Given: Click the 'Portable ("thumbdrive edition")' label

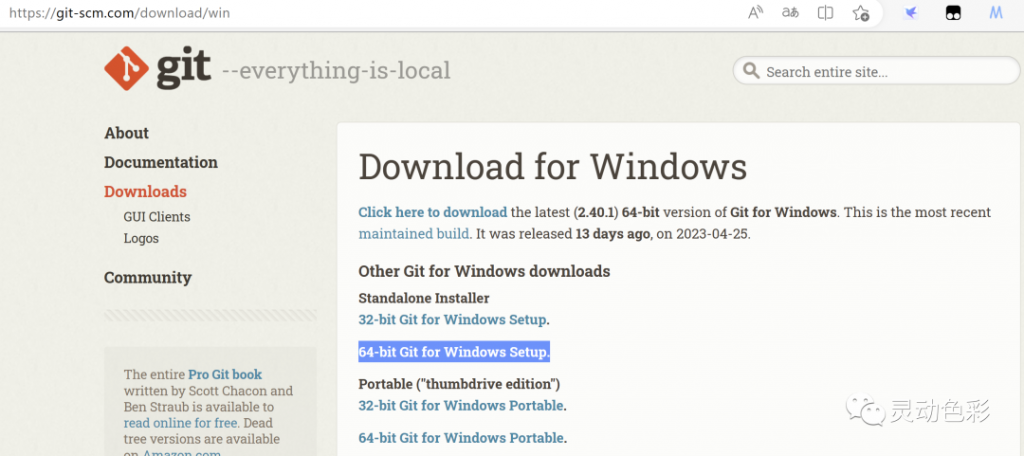Looking at the screenshot, I should [459, 384].
